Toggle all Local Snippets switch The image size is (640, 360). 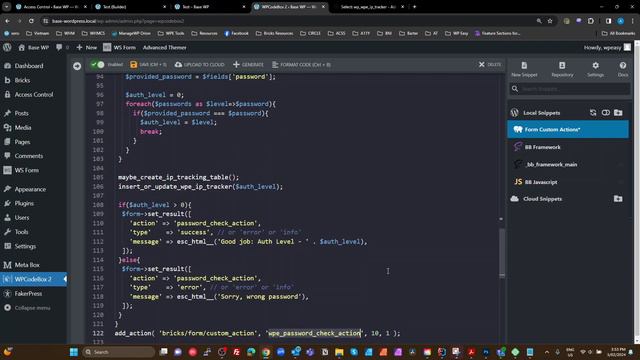pos(606,113)
